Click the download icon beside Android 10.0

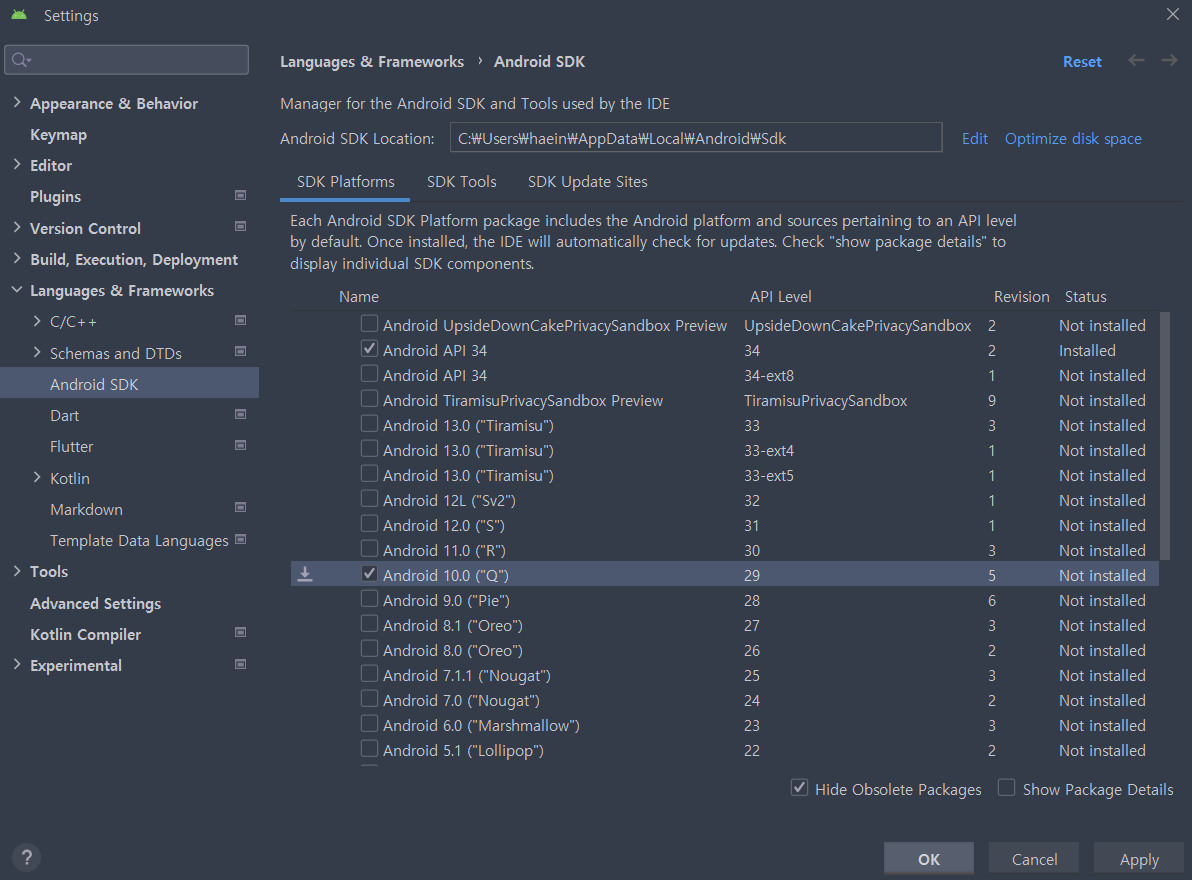pyautogui.click(x=305, y=575)
